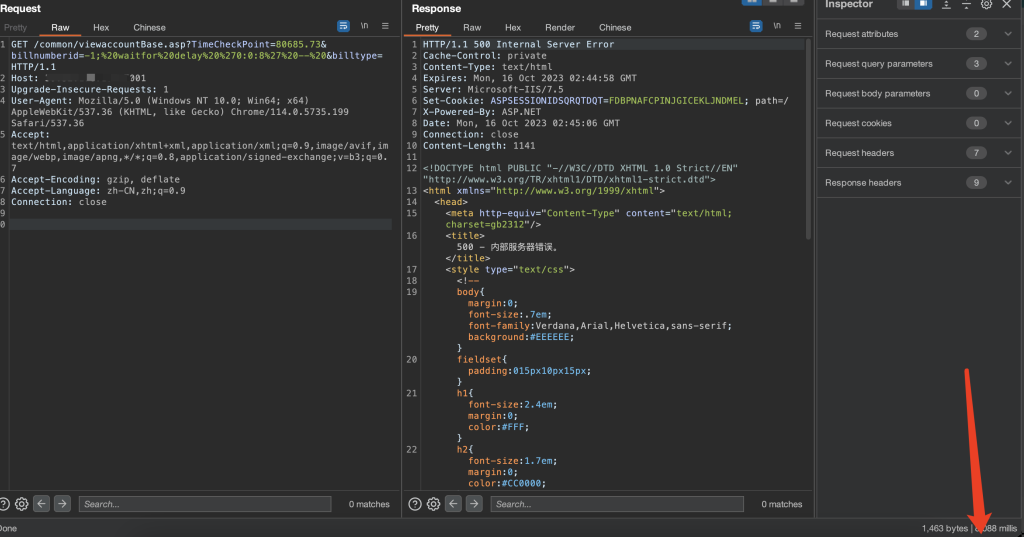This screenshot has width=1024, height=537.
Task: Close the Inspector panel
Action: pos(1006,4)
